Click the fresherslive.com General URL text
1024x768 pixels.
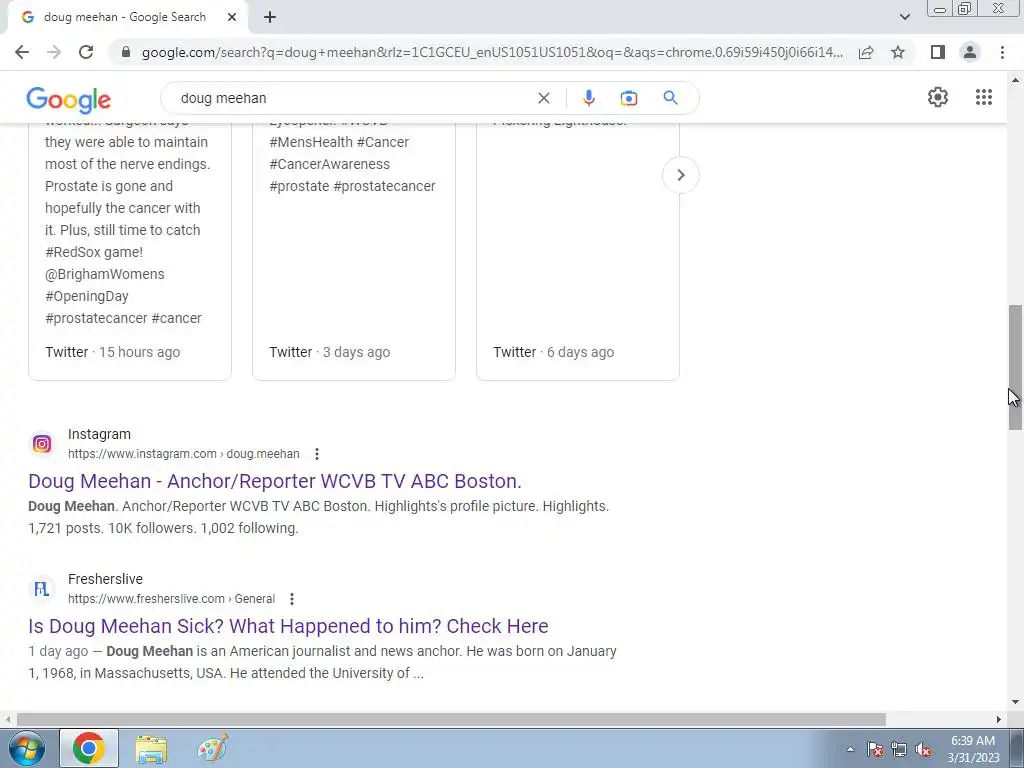click(171, 599)
